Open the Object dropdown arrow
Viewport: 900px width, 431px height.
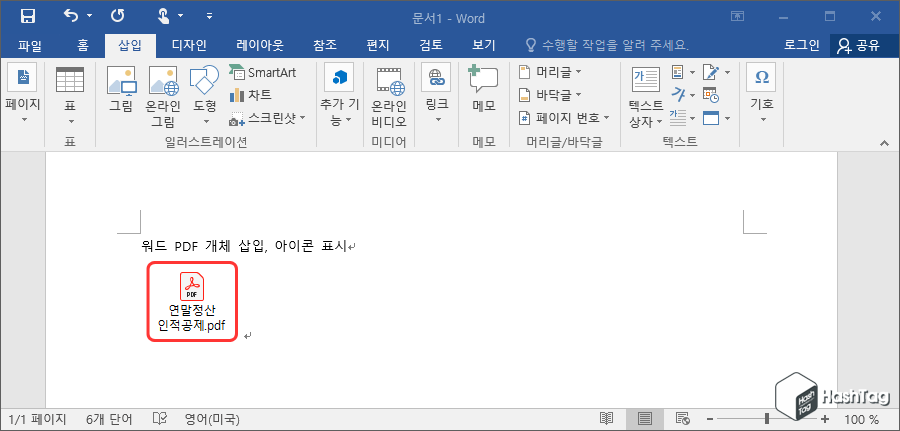tap(727, 119)
